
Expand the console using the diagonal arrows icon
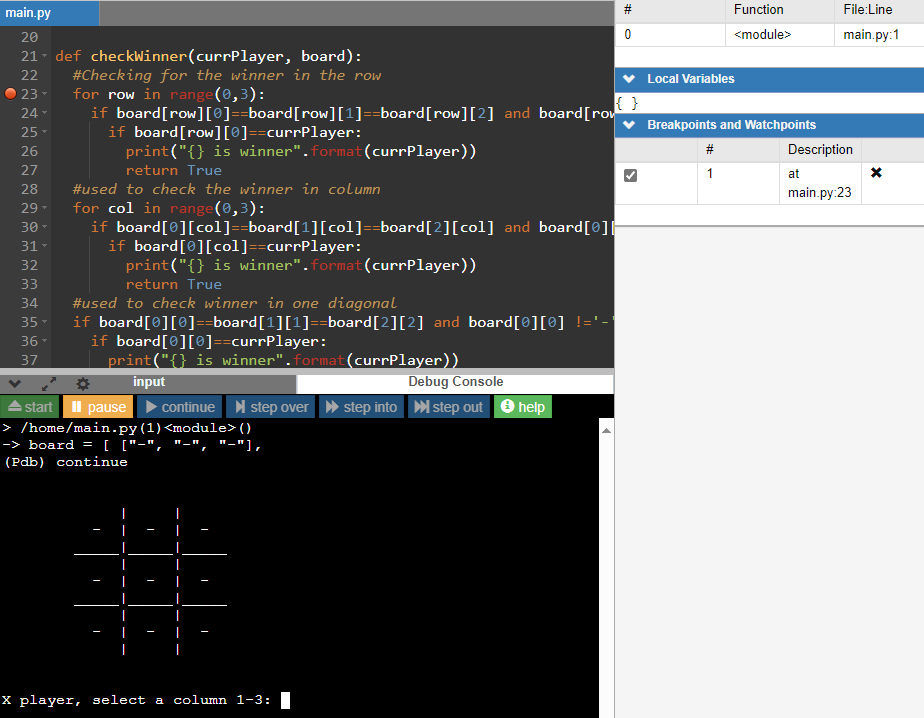click(x=48, y=383)
